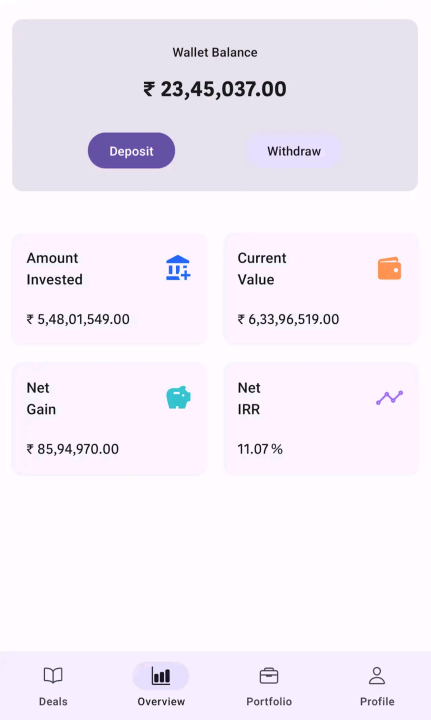431x720 pixels.
Task: Click the orange wallet icon on Current Value
Action: (389, 268)
